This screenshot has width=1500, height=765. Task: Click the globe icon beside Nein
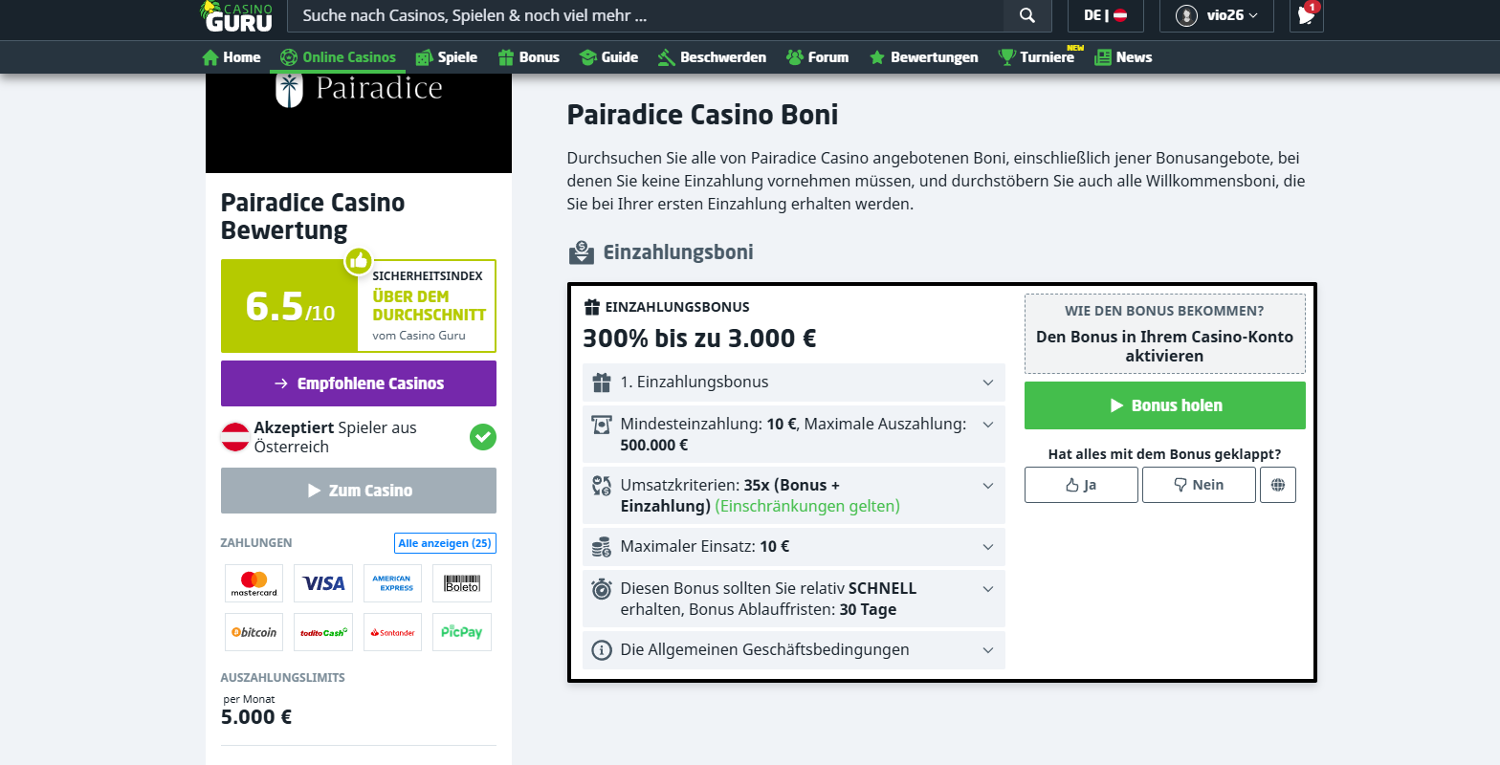[1278, 485]
